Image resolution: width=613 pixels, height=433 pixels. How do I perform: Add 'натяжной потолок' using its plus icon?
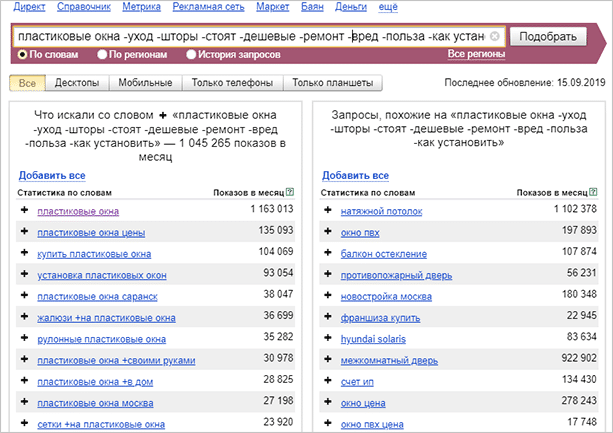pyautogui.click(x=329, y=211)
